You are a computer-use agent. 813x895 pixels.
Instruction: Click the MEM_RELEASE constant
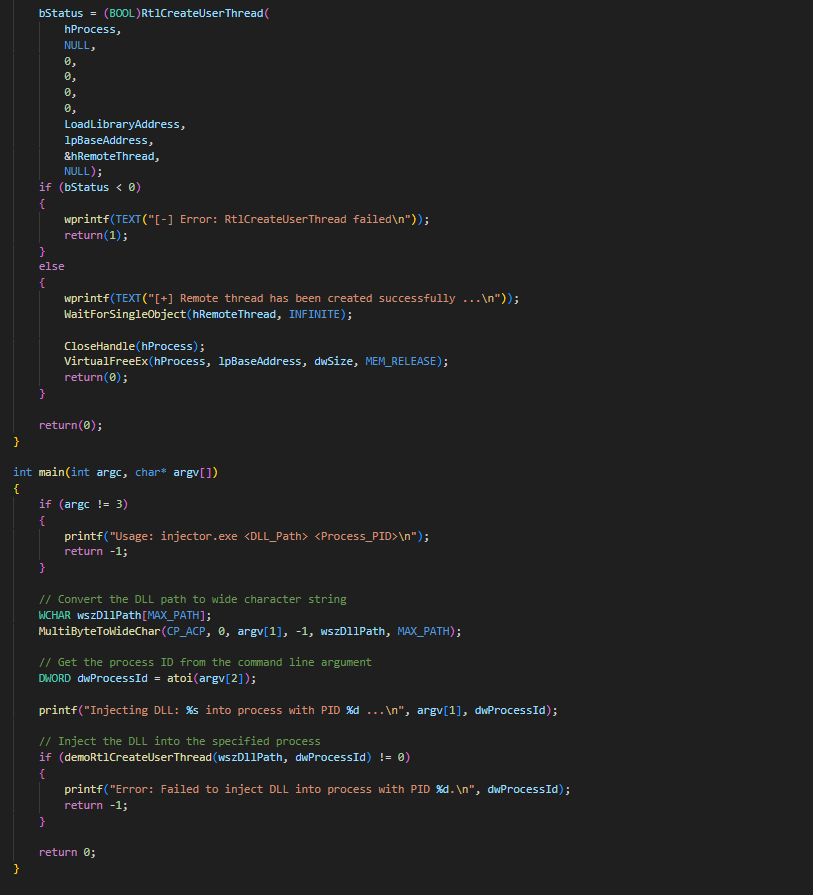coord(400,361)
